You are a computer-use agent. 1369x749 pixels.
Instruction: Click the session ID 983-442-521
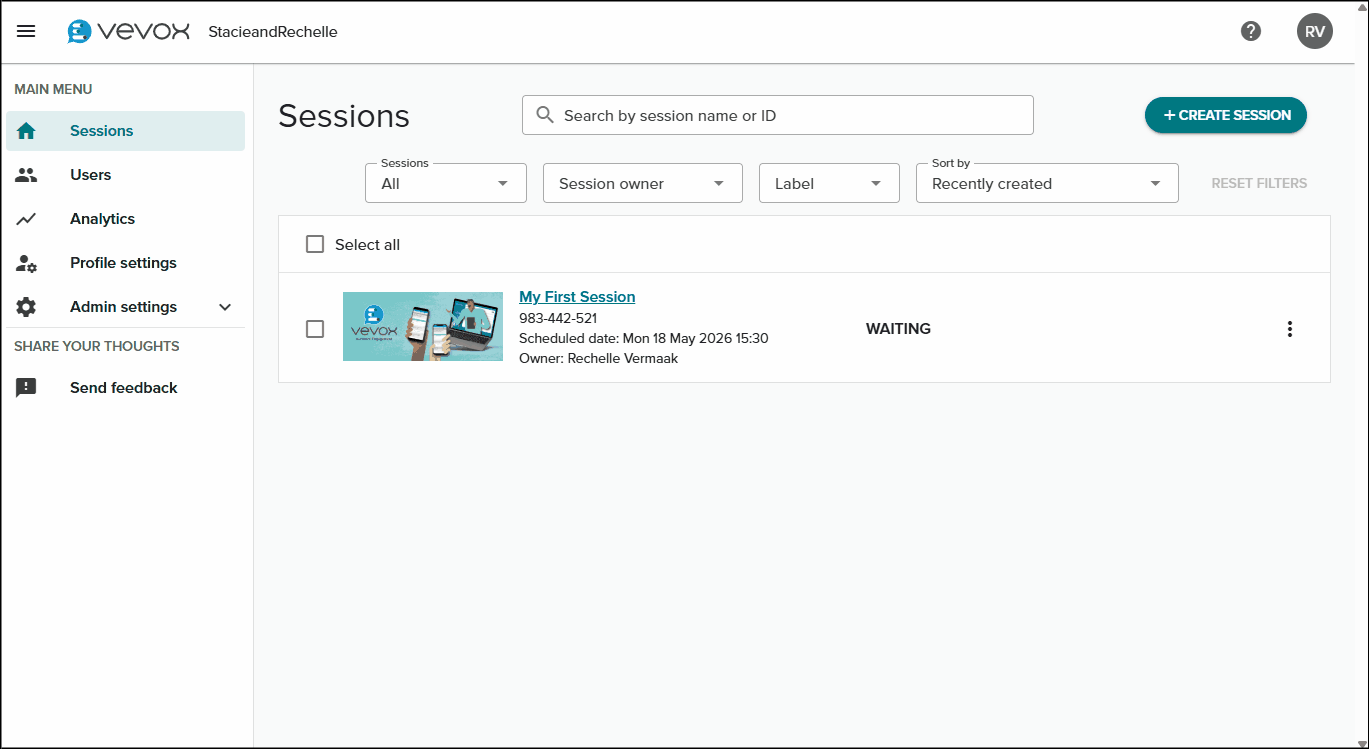(x=558, y=318)
